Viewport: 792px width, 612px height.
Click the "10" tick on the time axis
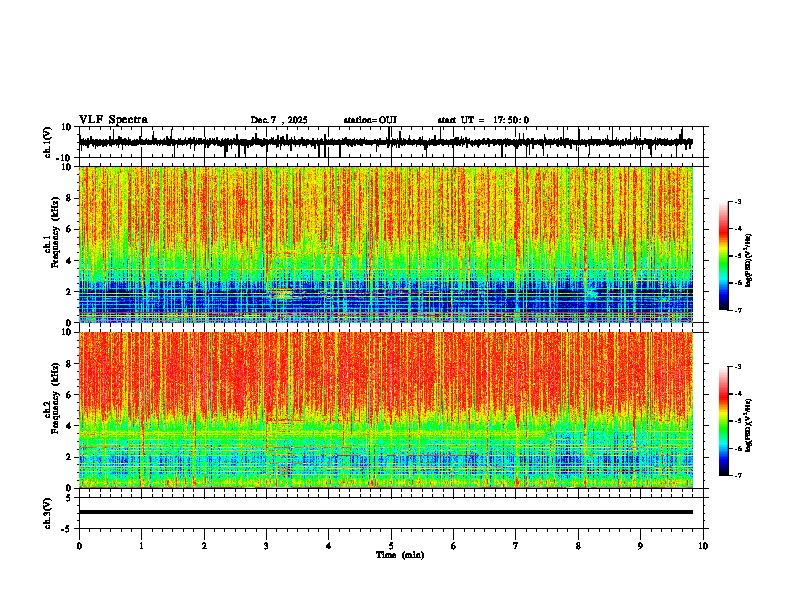(x=703, y=546)
